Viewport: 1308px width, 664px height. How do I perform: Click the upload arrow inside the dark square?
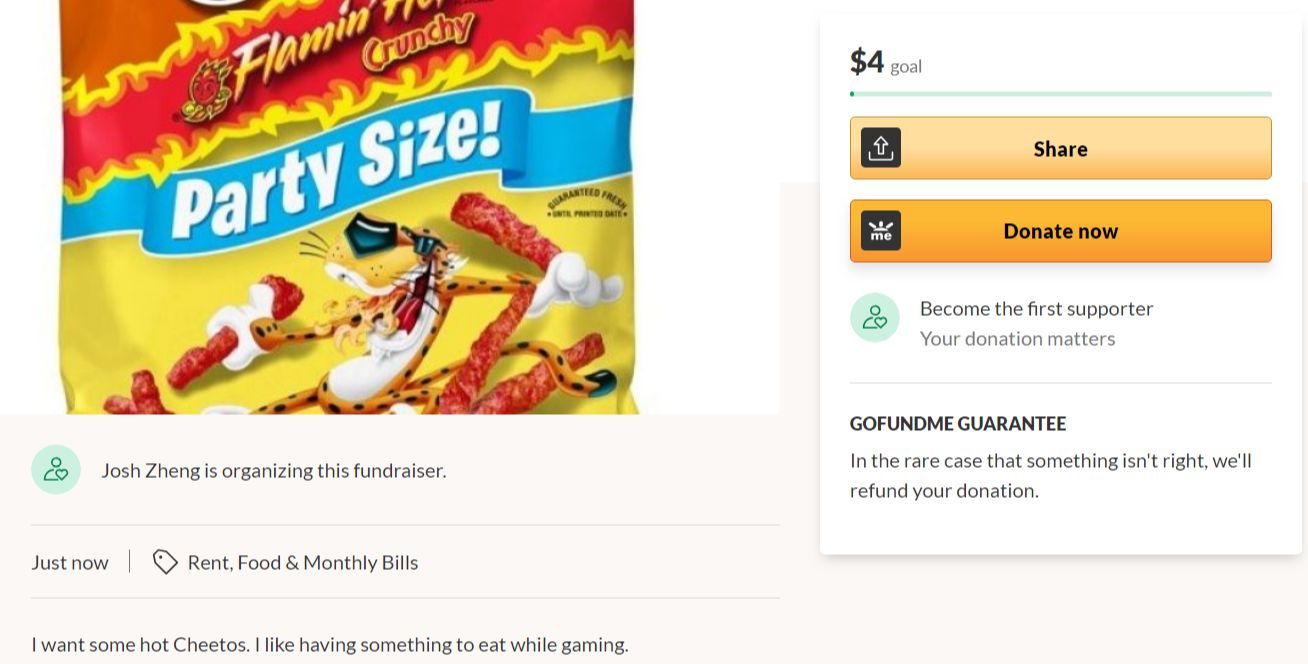pyautogui.click(x=881, y=146)
